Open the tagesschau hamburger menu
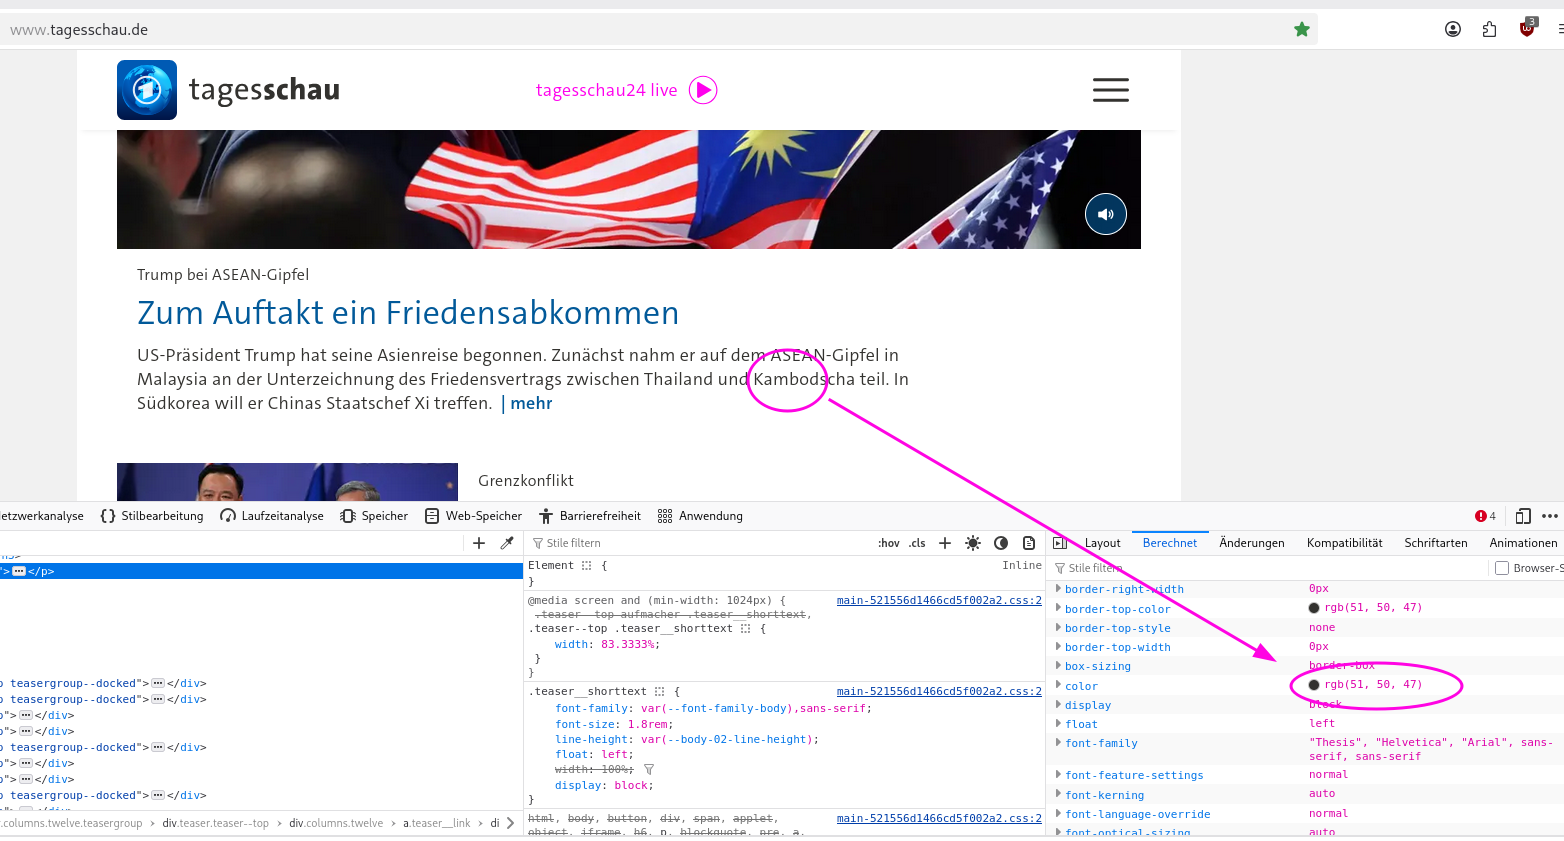 coord(1111,90)
